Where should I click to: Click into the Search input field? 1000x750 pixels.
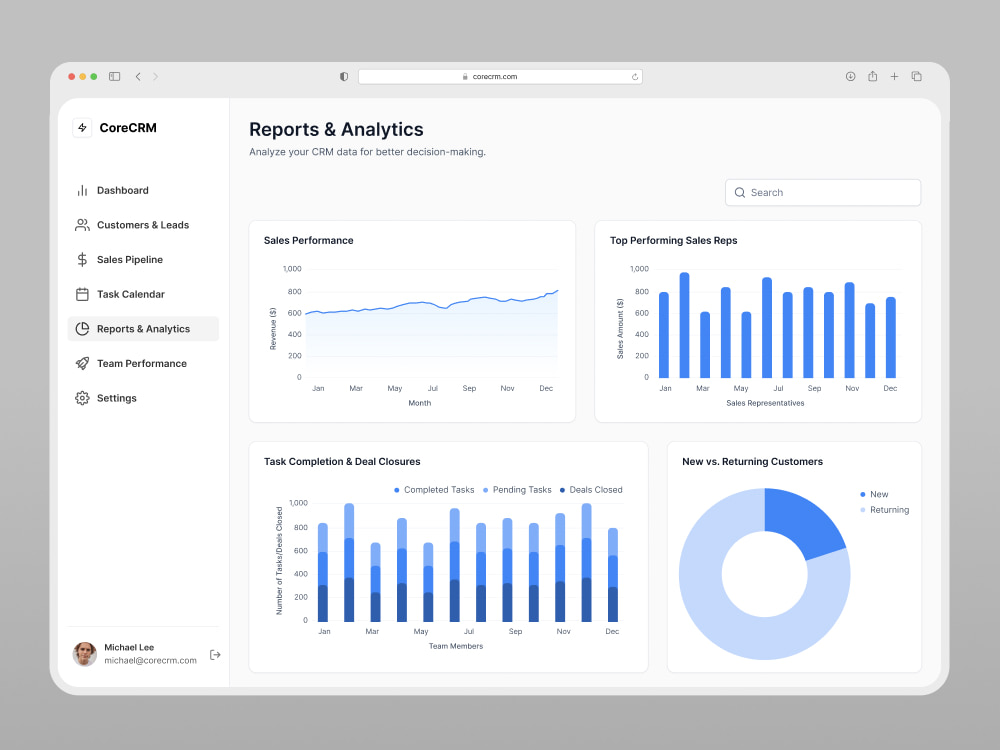(823, 193)
